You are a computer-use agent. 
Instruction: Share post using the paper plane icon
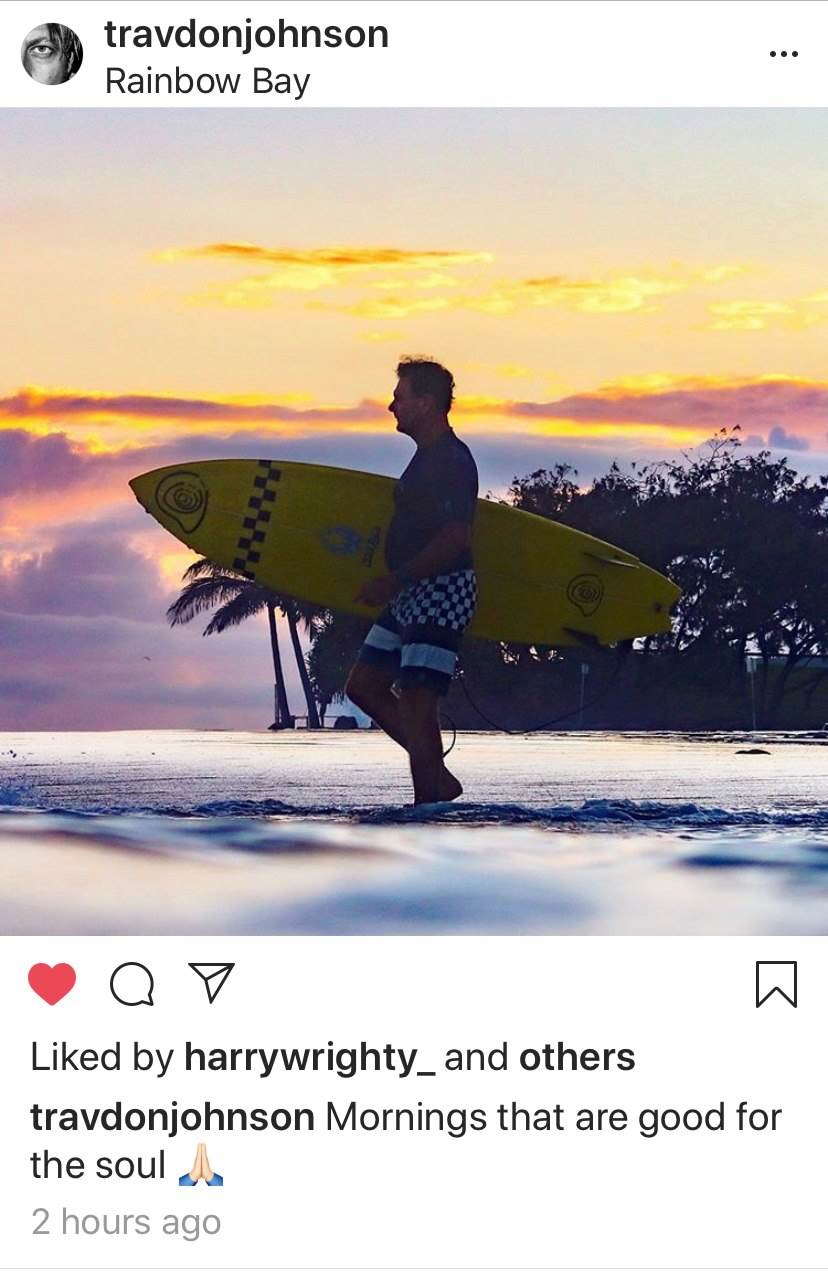click(x=211, y=983)
